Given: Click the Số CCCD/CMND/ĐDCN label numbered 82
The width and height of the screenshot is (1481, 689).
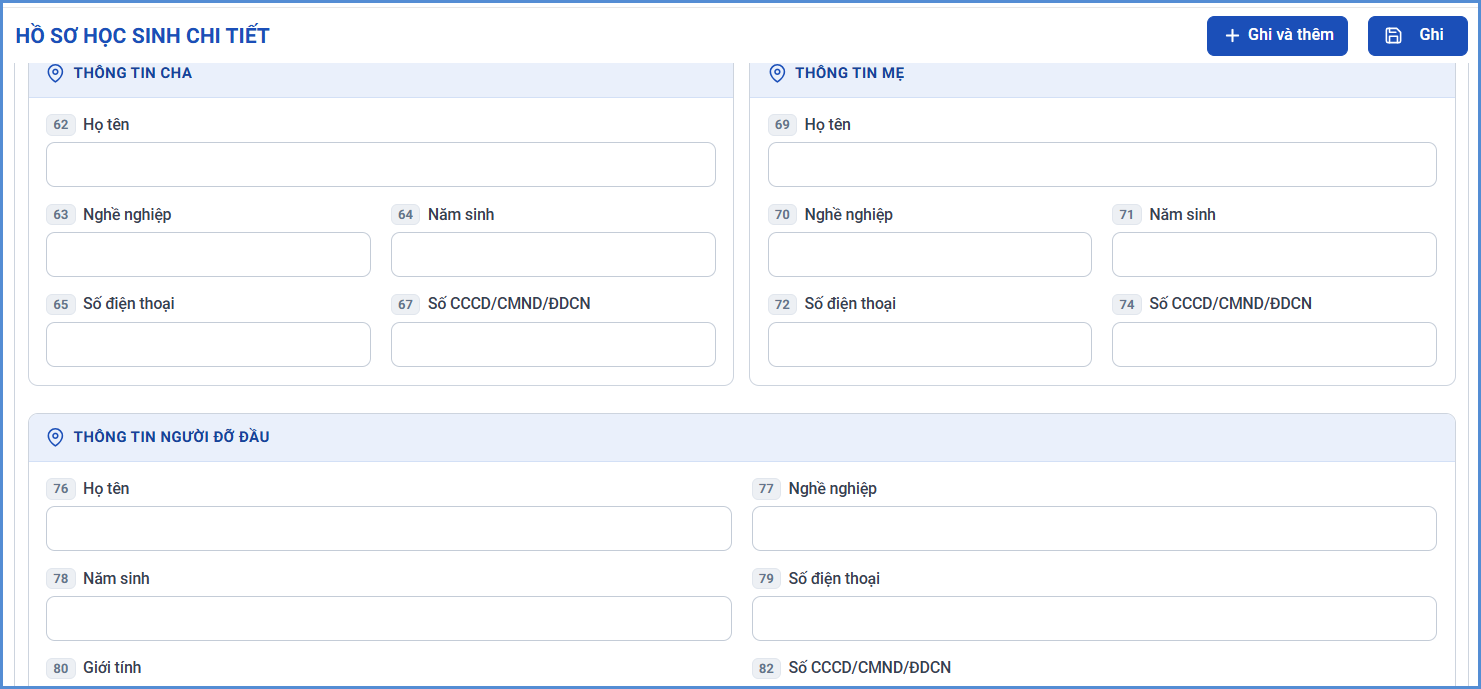Looking at the screenshot, I should point(870,667).
